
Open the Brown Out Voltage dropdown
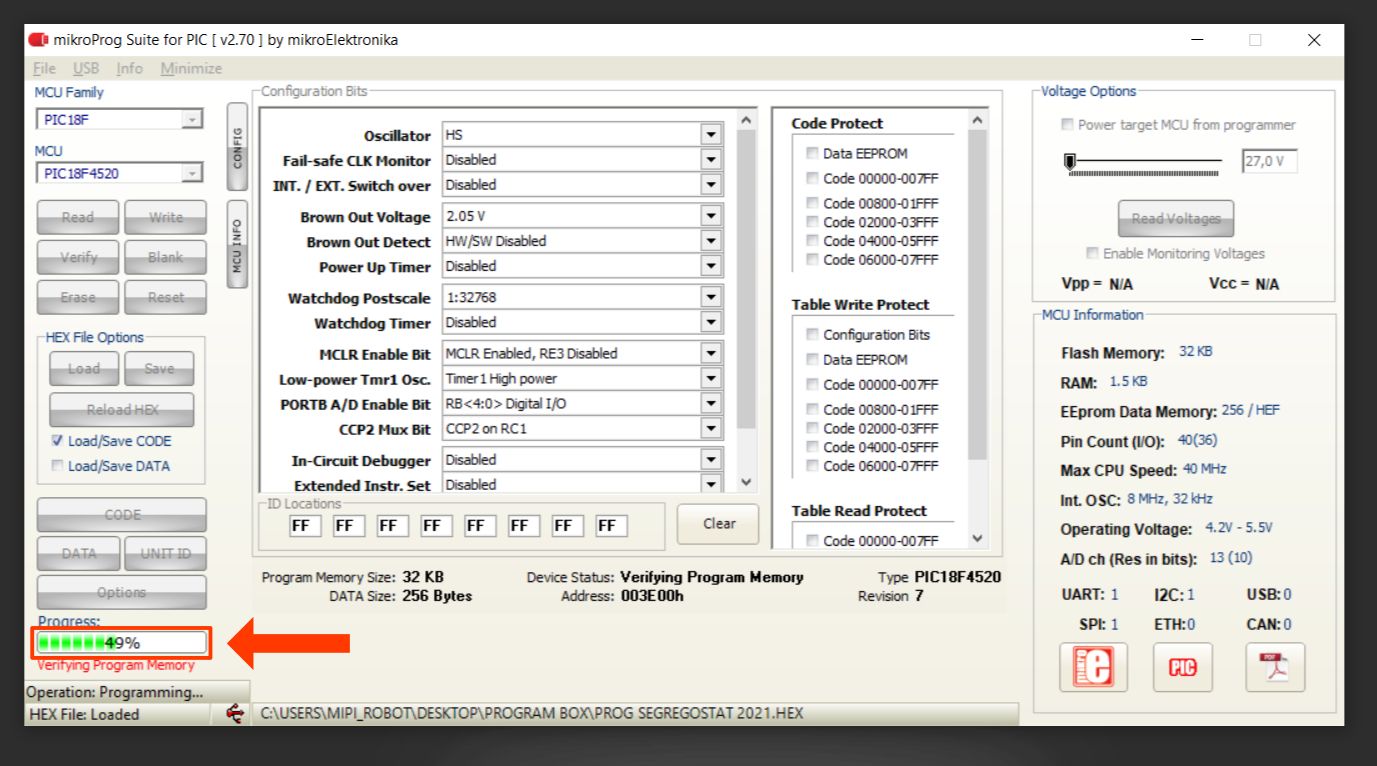pyautogui.click(x=711, y=216)
